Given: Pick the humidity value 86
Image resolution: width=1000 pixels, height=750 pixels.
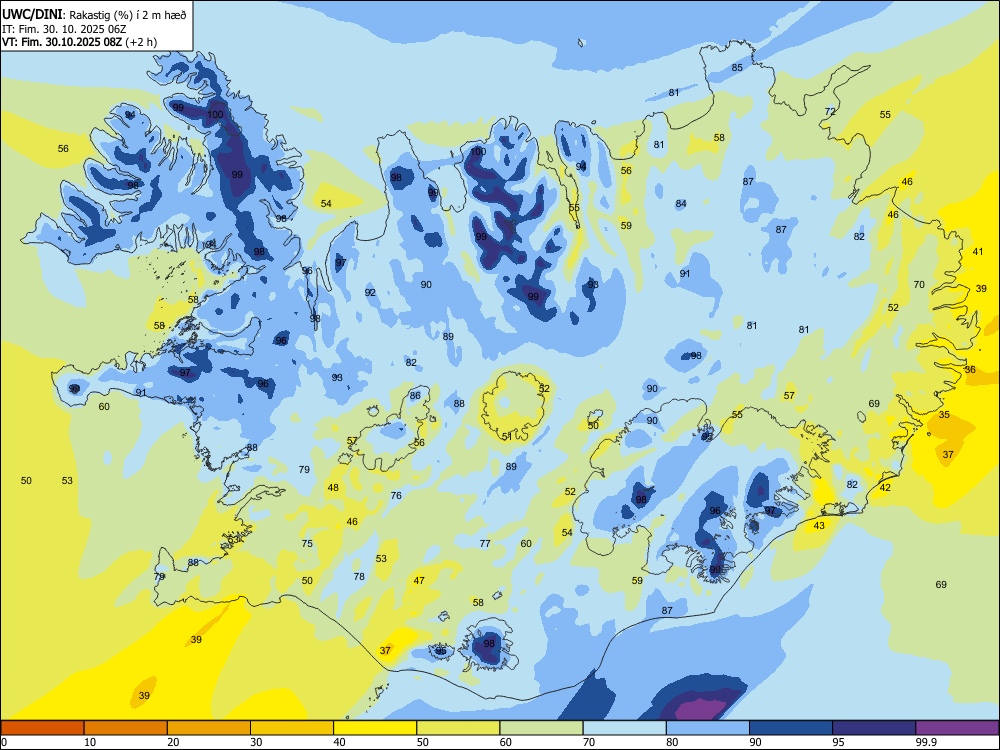Looking at the screenshot, I should 415,395.
